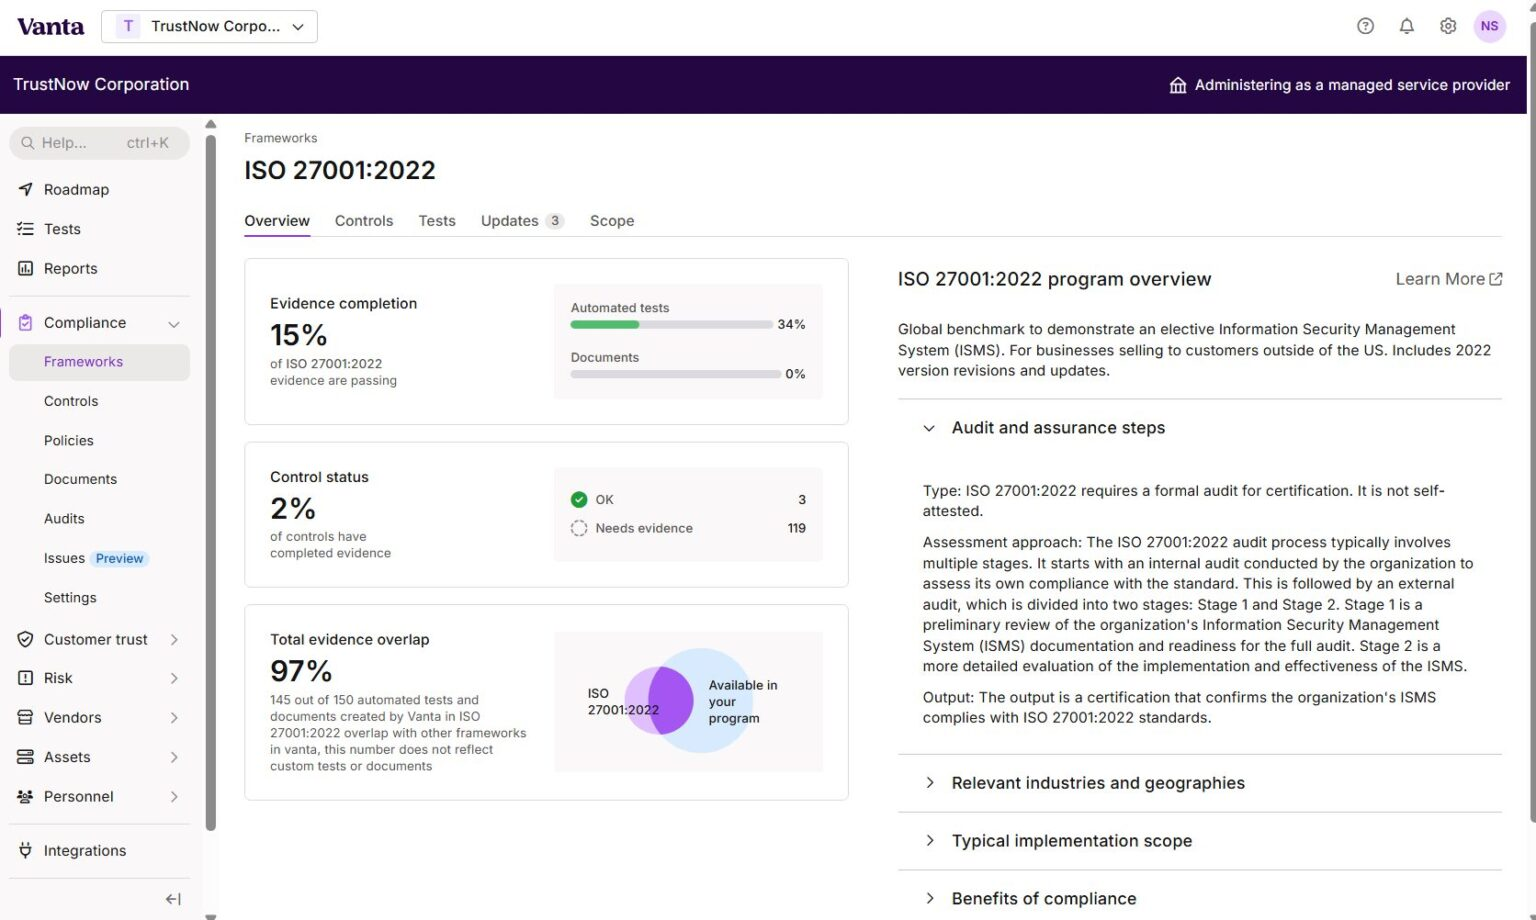Click the Automated tests progress bar

click(x=672, y=324)
